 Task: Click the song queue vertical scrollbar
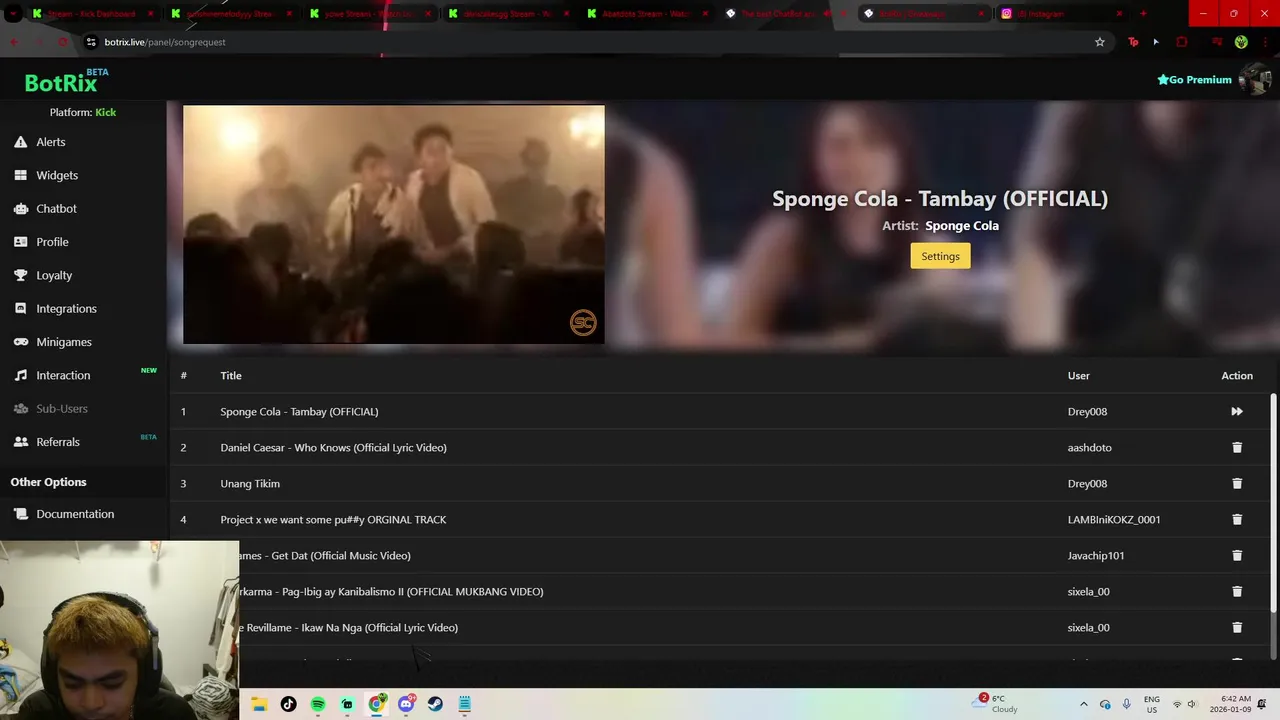coord(1273,502)
